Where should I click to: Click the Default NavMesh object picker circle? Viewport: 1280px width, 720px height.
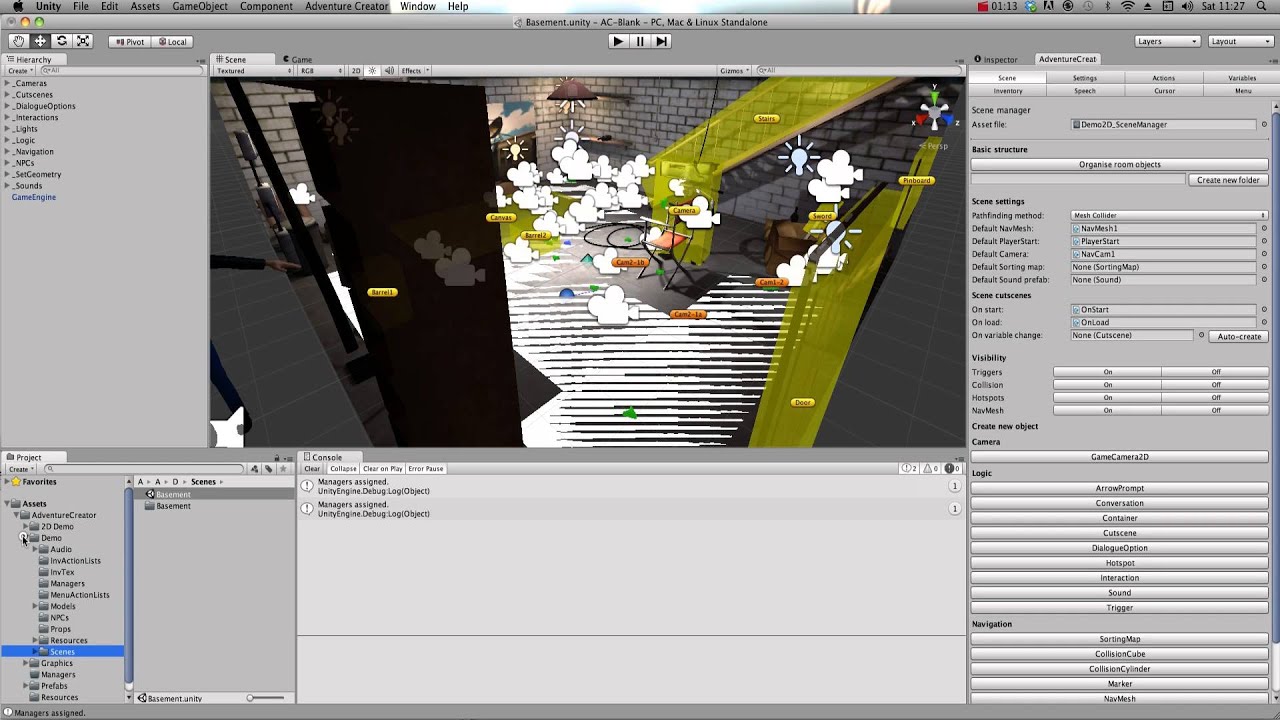click(x=1264, y=228)
